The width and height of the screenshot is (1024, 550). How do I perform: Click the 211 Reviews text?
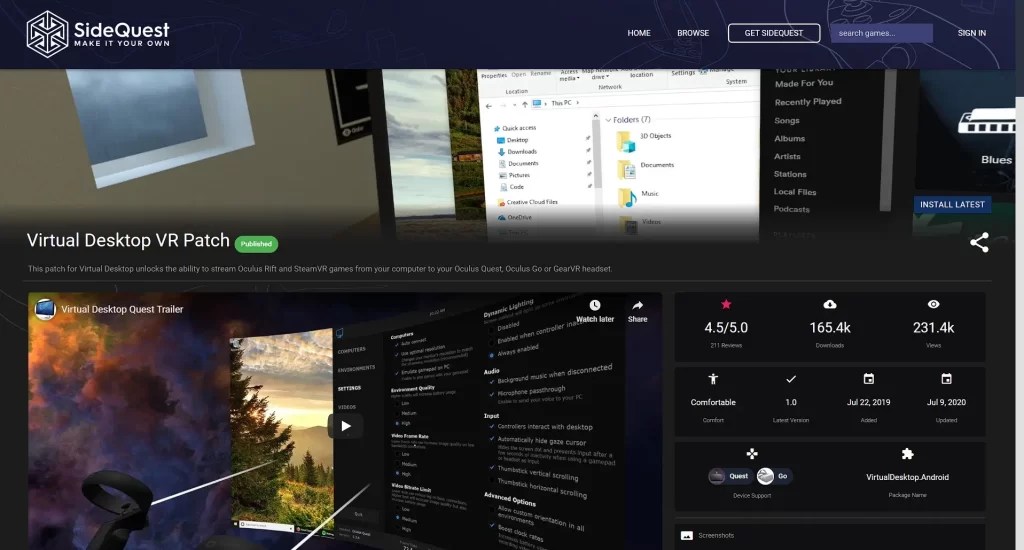(x=726, y=346)
